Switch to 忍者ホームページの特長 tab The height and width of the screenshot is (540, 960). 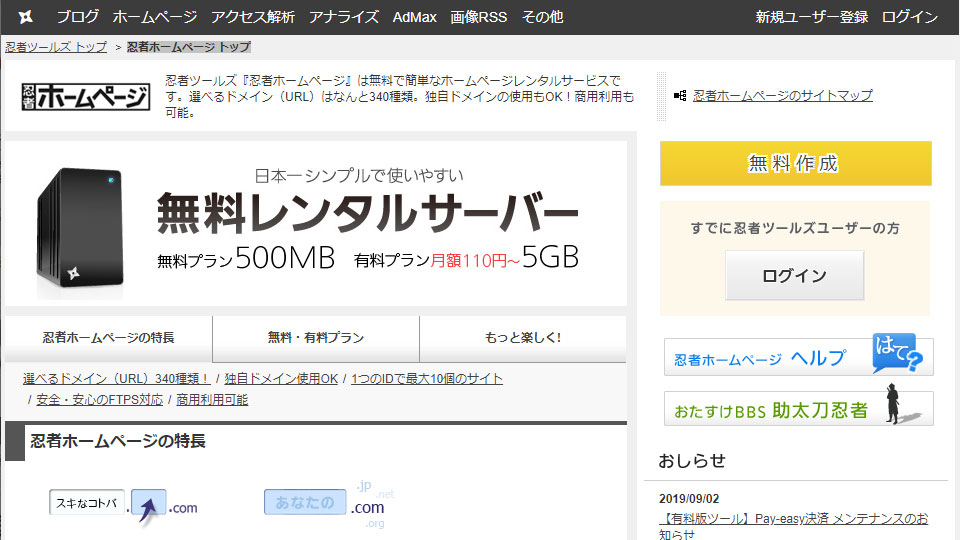[108, 338]
